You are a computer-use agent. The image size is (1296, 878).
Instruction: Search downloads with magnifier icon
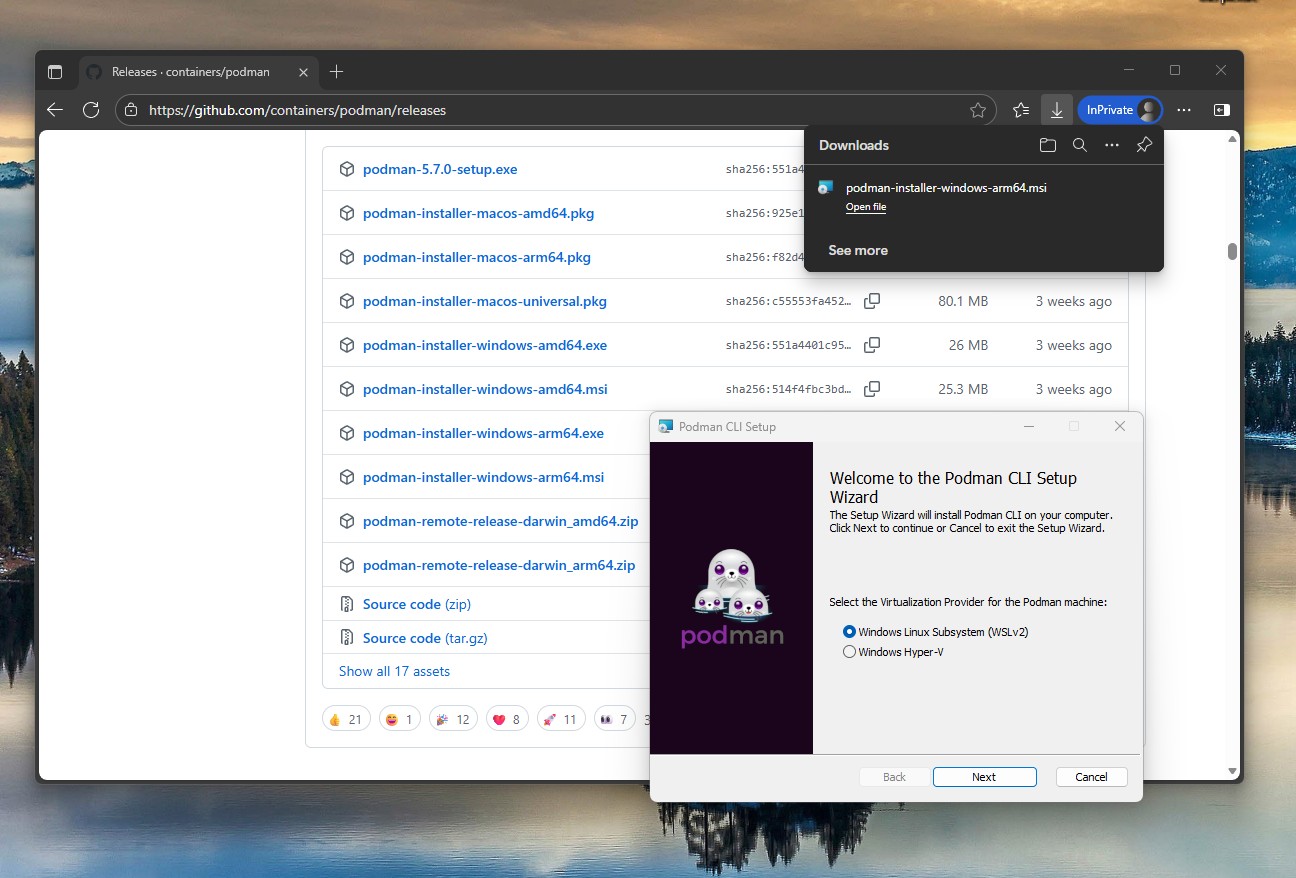click(x=1080, y=145)
